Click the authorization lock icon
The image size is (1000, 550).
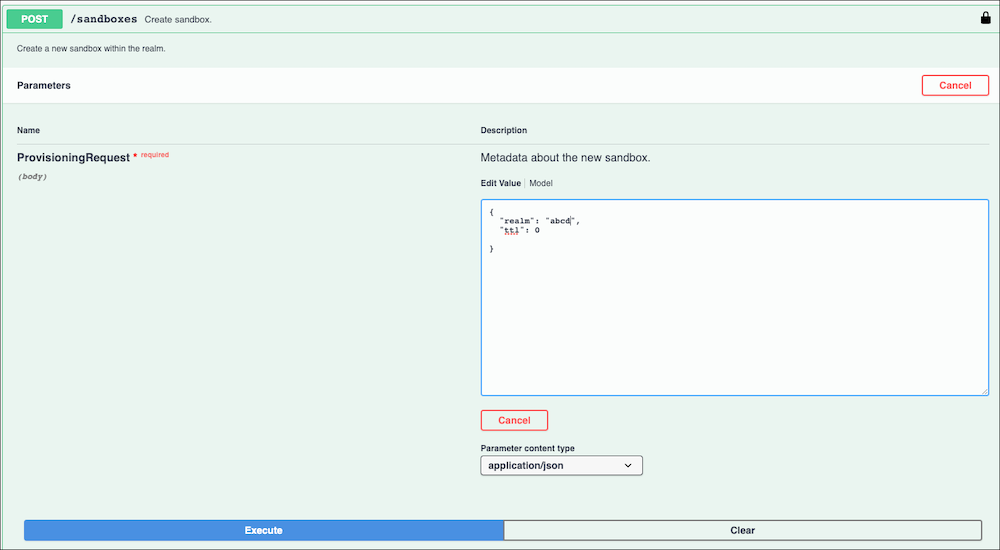coord(985,19)
